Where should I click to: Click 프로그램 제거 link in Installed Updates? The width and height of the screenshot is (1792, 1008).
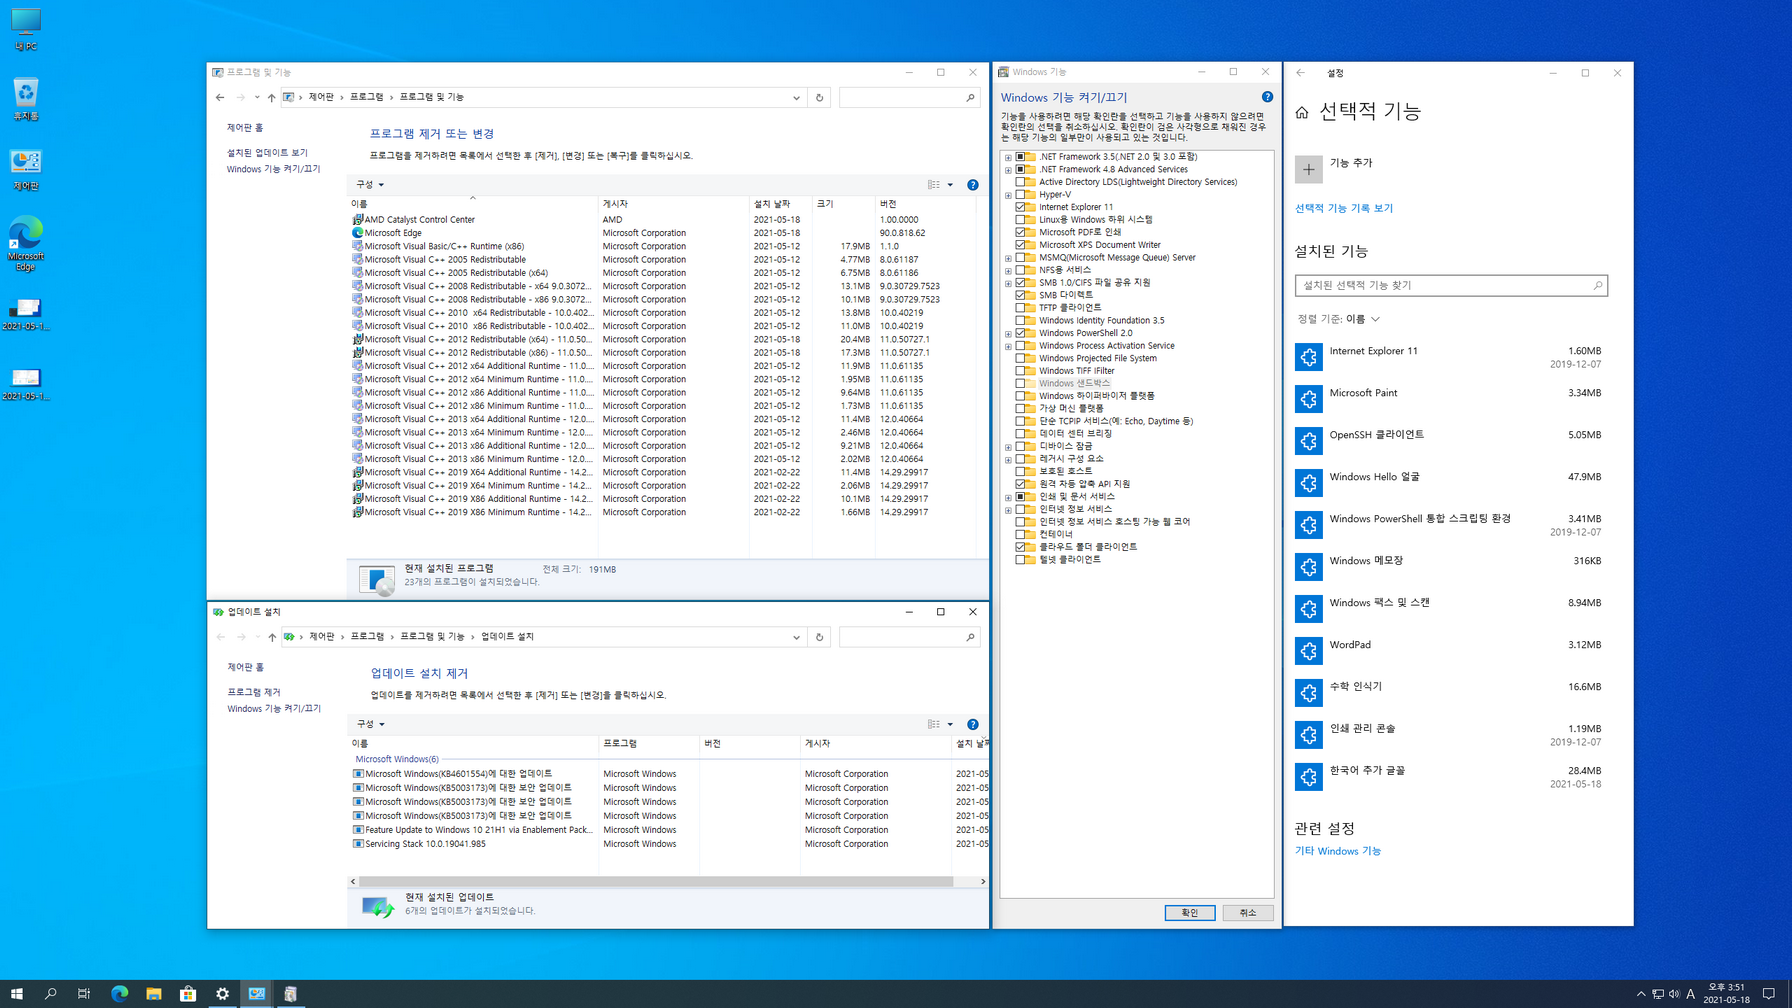click(253, 692)
